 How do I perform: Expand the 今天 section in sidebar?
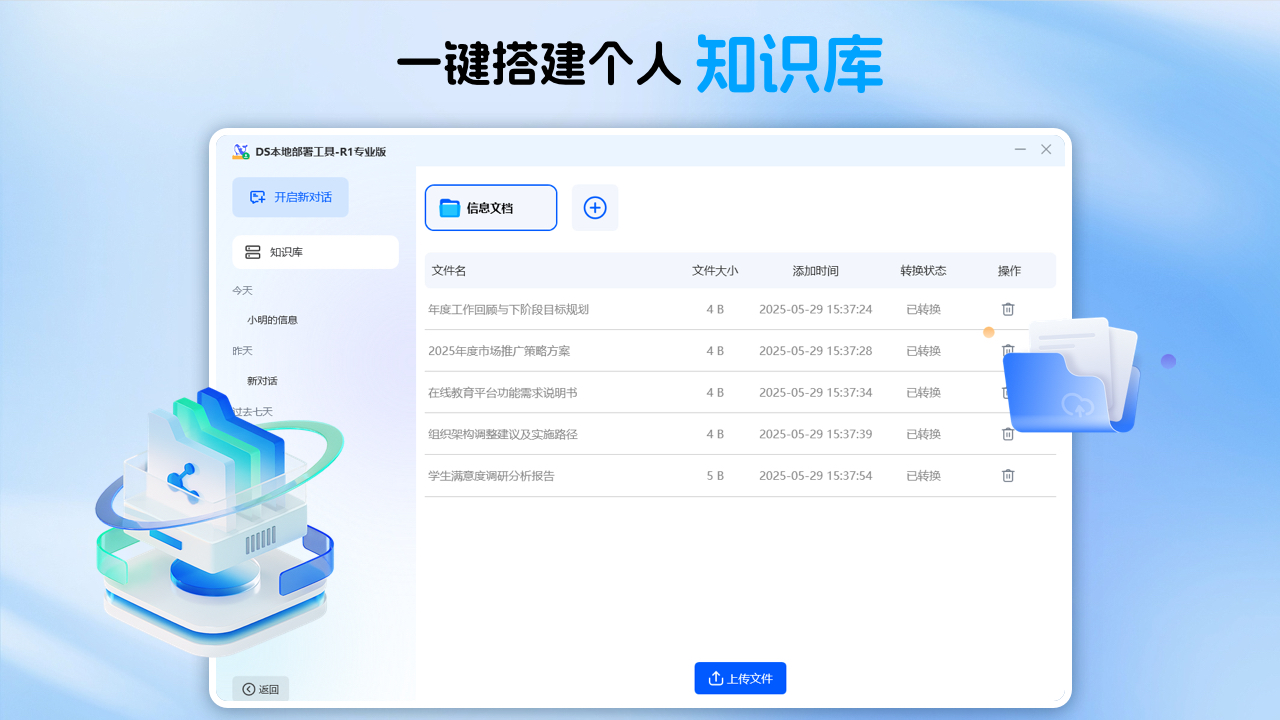pos(241,290)
